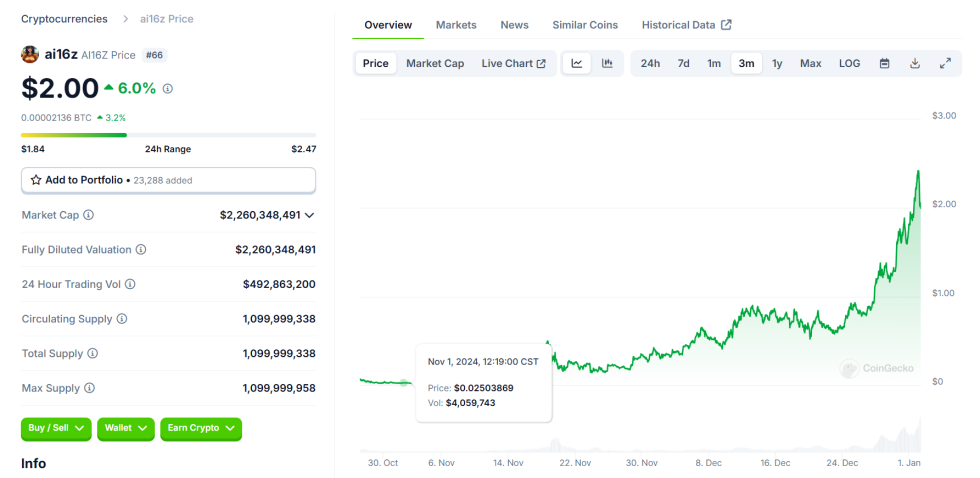Show Circulating Supply info icon
The image size is (980, 478).
[x=122, y=319]
